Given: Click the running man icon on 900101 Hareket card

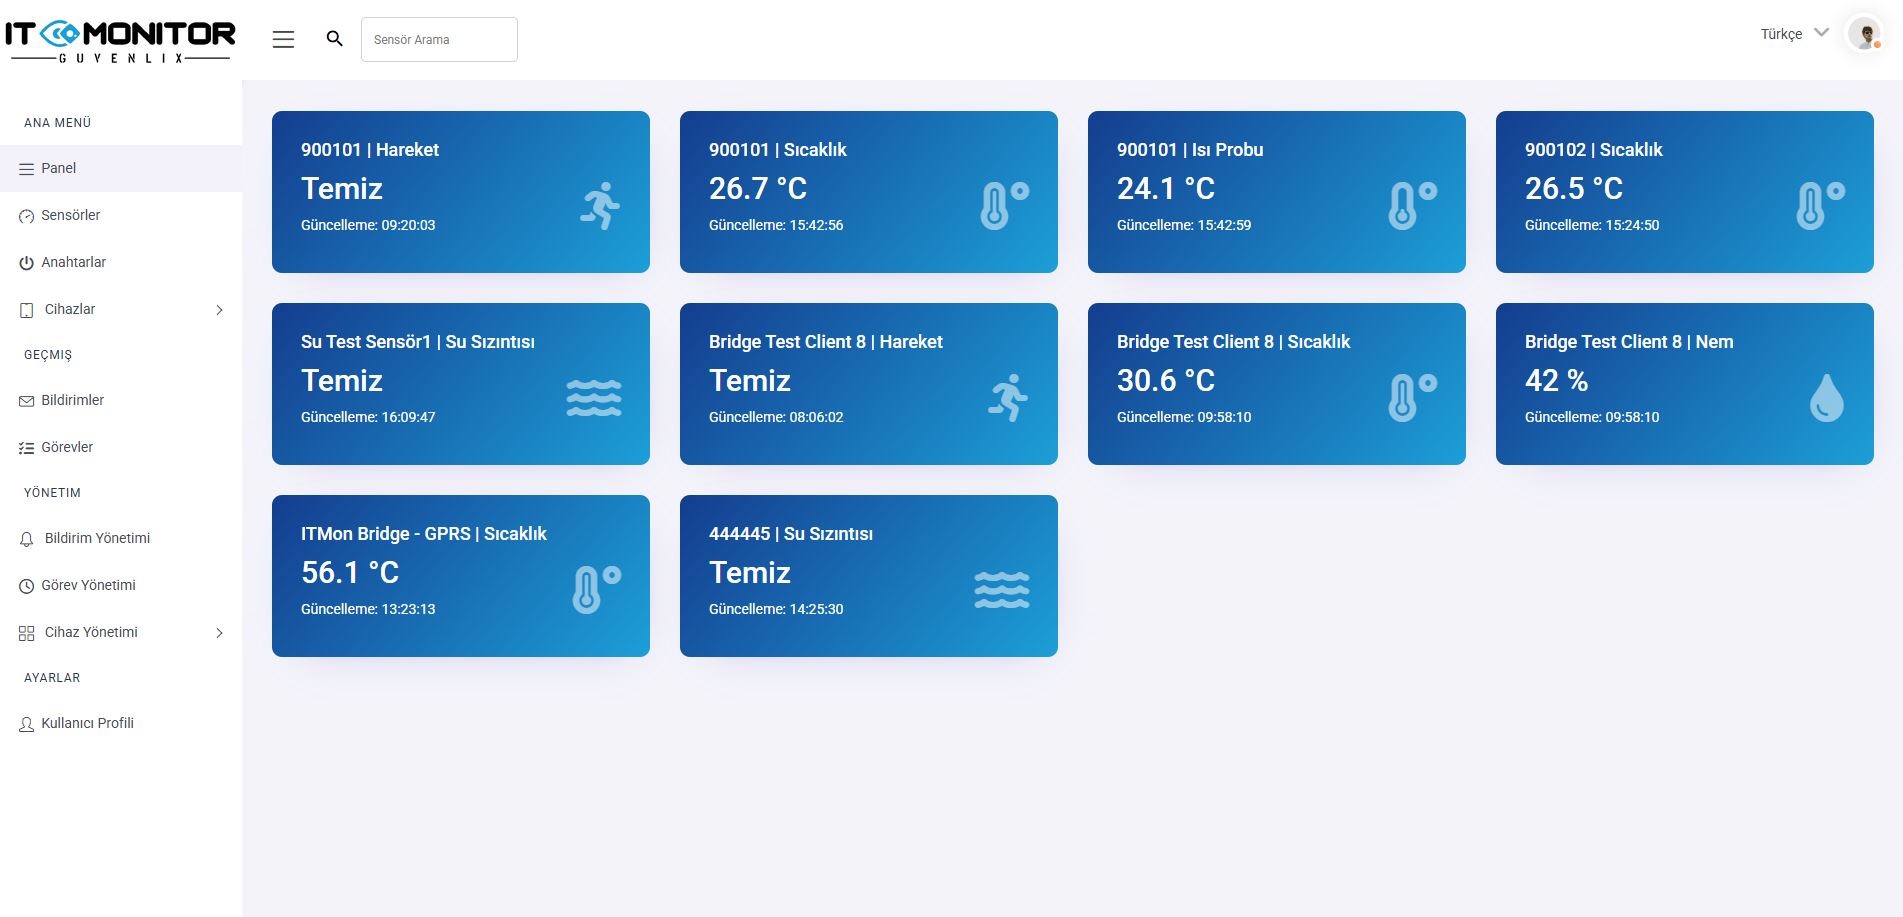Looking at the screenshot, I should click(600, 206).
